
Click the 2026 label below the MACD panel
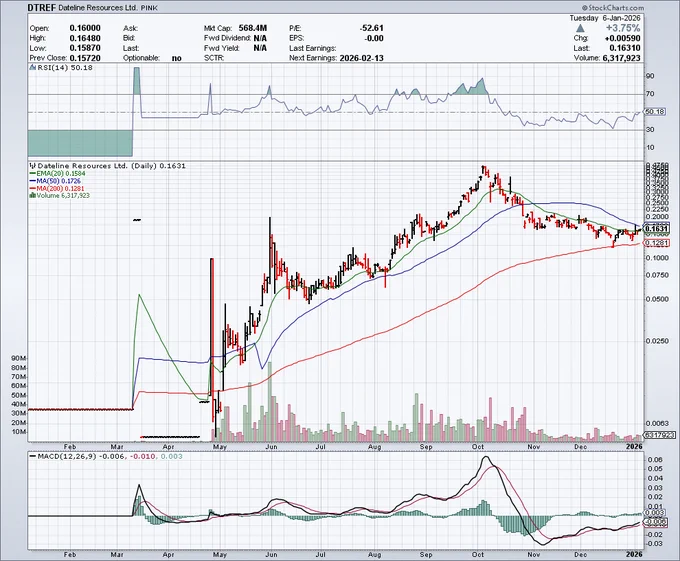[x=634, y=554]
